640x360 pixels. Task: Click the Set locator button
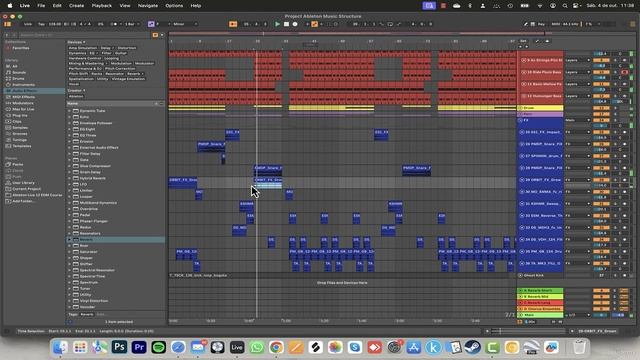pos(523,41)
